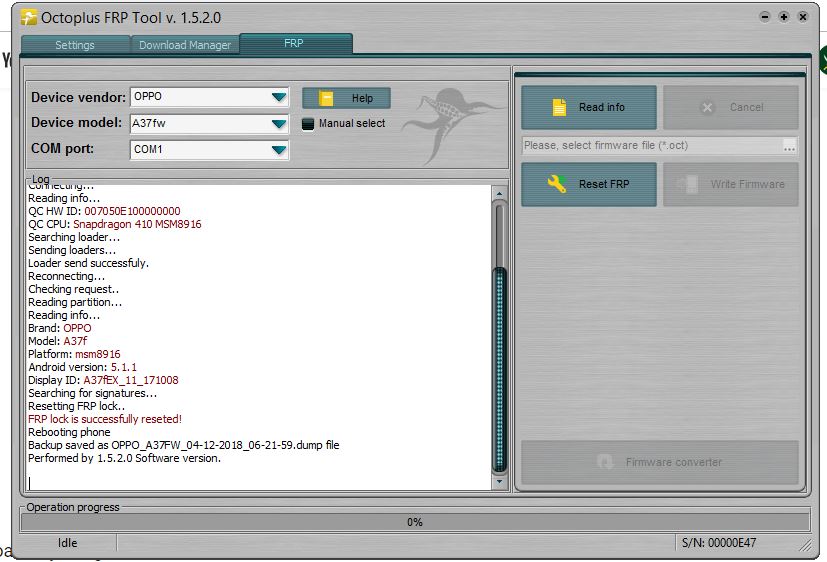
Task: Click the Read info document icon
Action: coord(559,107)
